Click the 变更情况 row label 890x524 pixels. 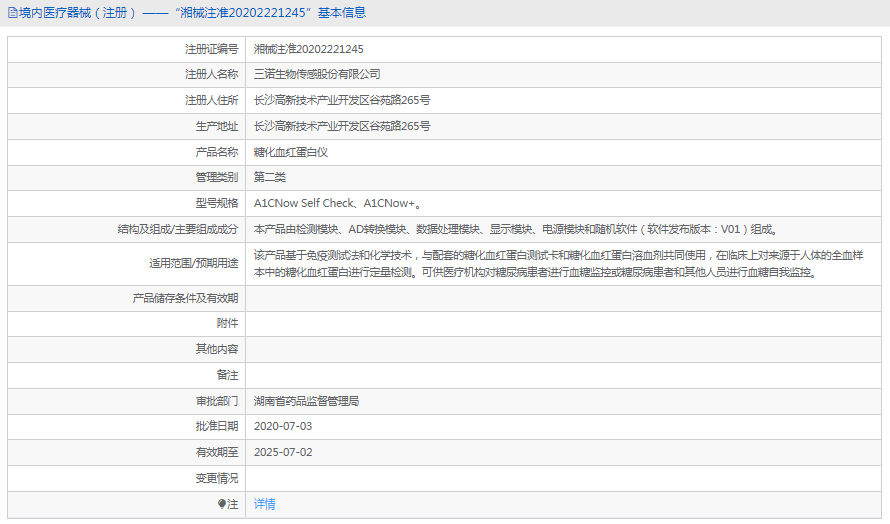(x=217, y=479)
